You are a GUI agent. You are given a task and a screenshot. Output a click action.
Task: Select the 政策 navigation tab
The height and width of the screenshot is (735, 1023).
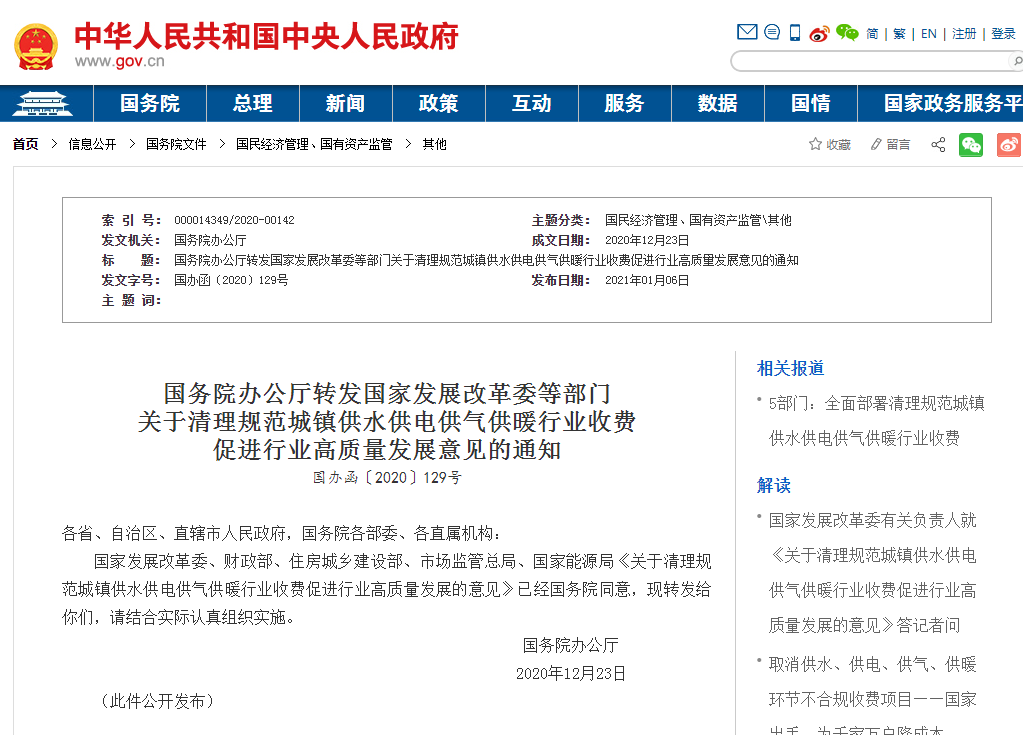(438, 103)
